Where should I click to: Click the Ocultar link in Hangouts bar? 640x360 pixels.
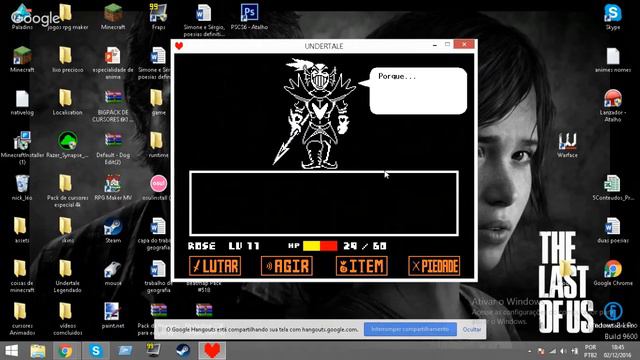472,329
